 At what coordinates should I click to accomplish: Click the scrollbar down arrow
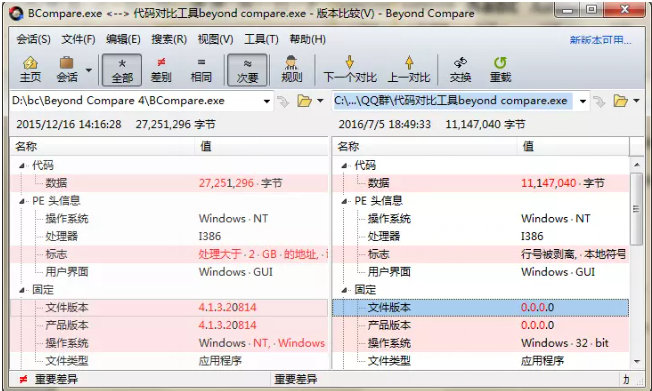coord(637,361)
